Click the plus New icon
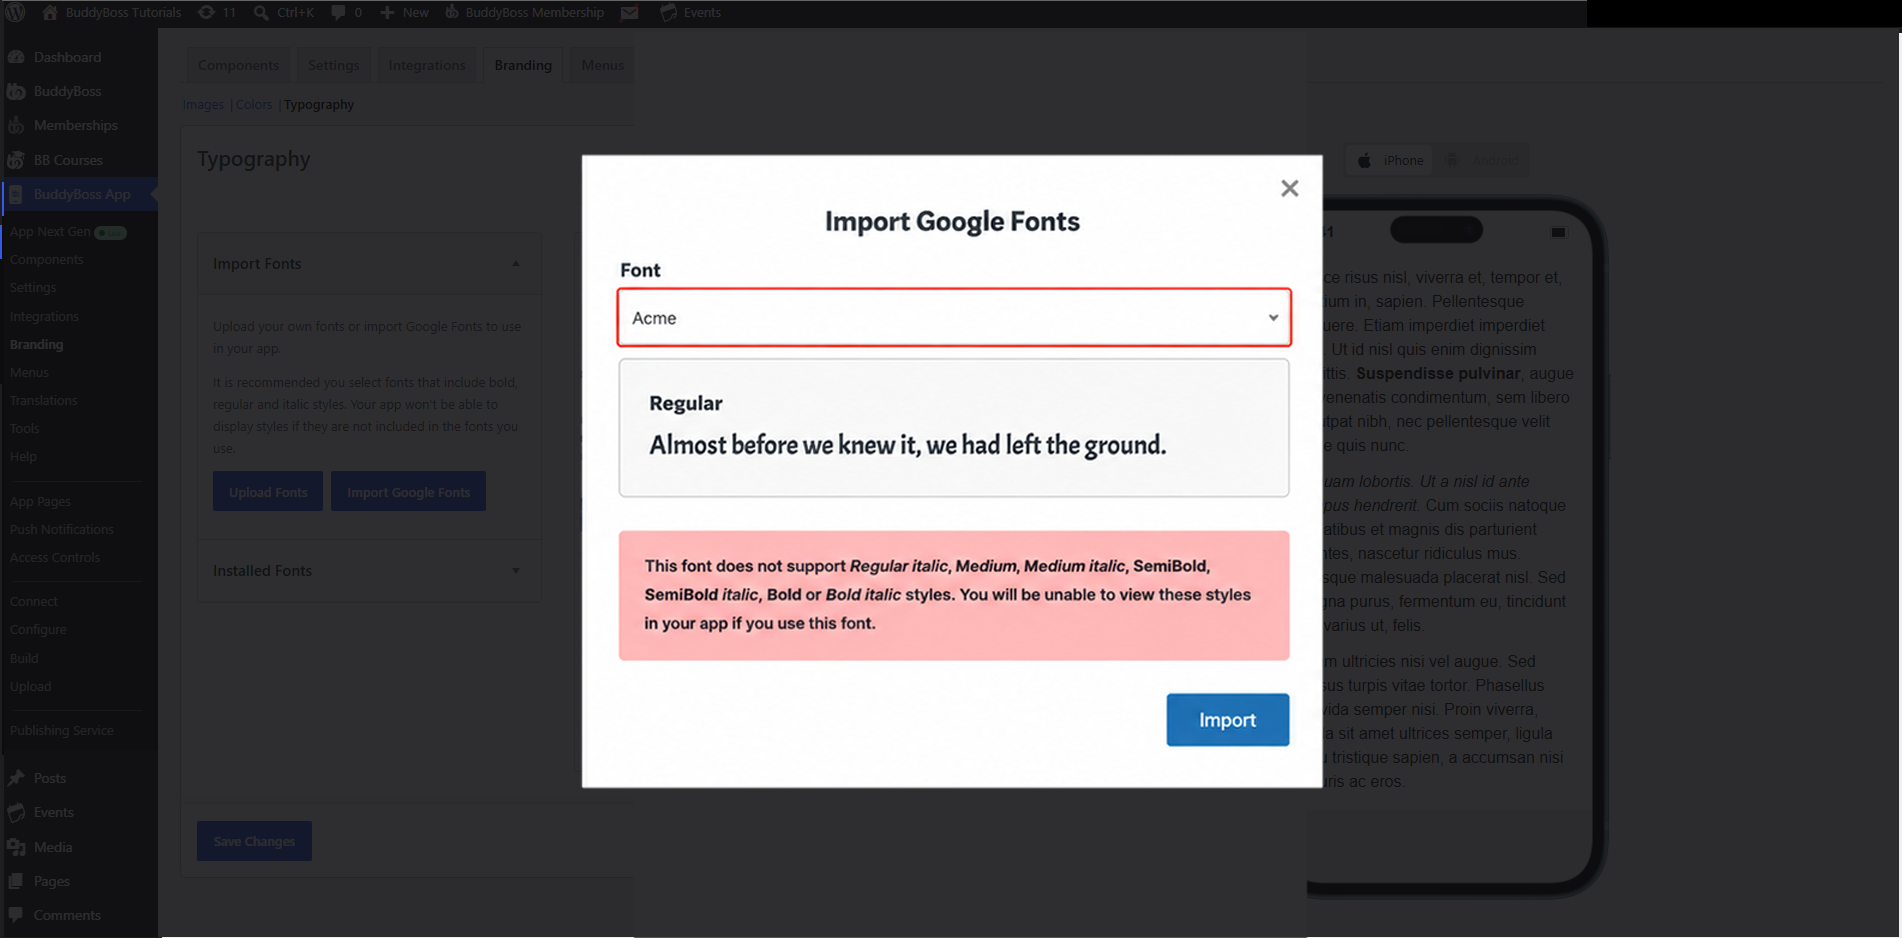Image resolution: width=1902 pixels, height=938 pixels. 387,12
